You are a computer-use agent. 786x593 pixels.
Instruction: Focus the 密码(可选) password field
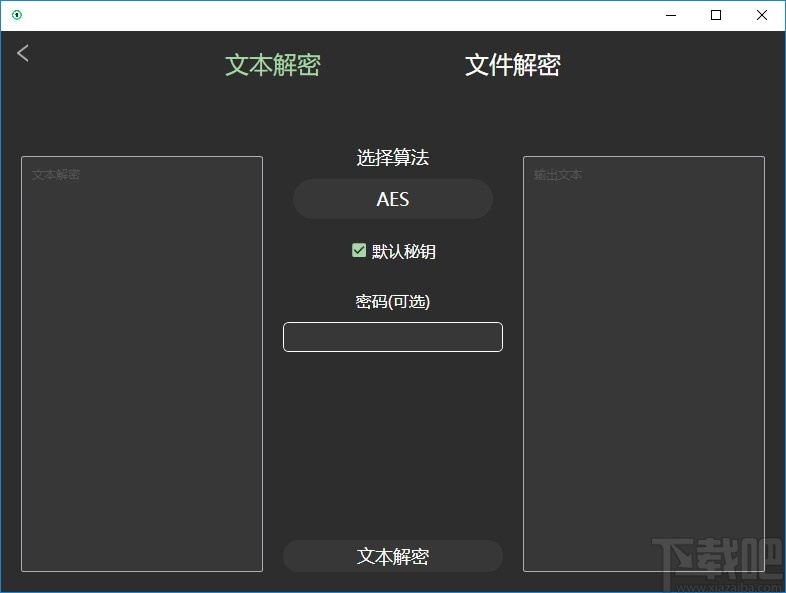(393, 337)
